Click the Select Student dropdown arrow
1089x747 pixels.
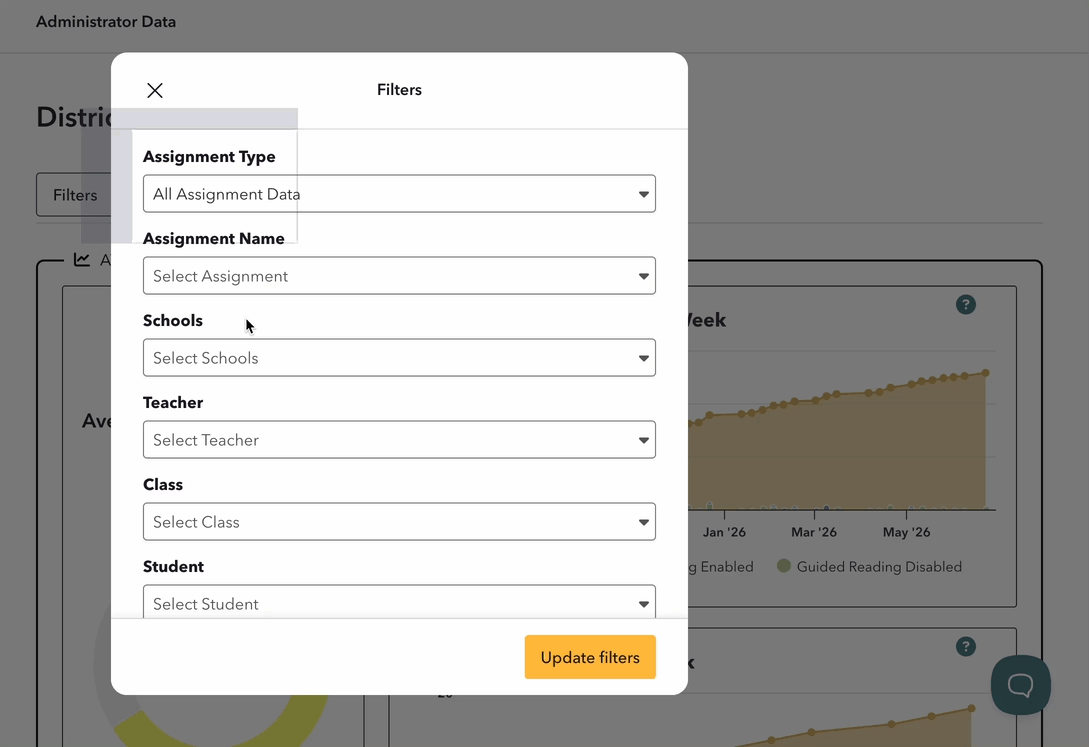pos(644,604)
